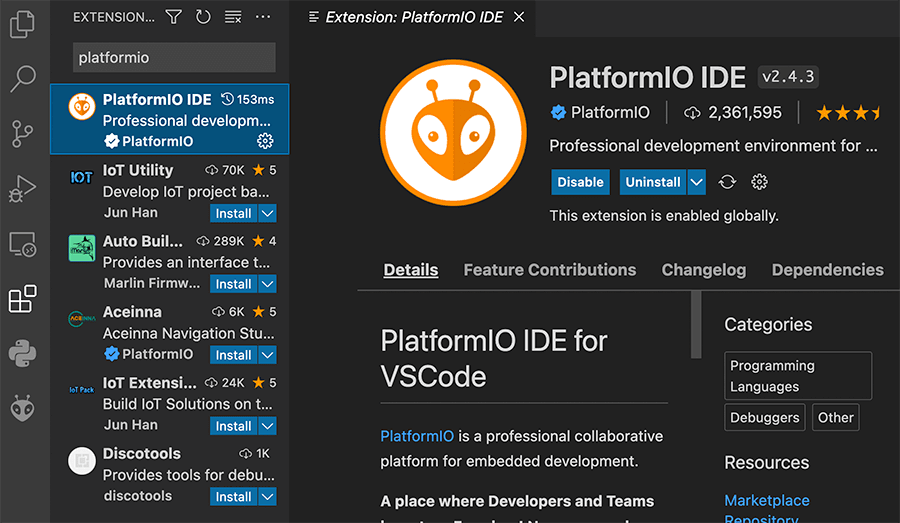
Task: Click the Other category tag
Action: [x=835, y=417]
